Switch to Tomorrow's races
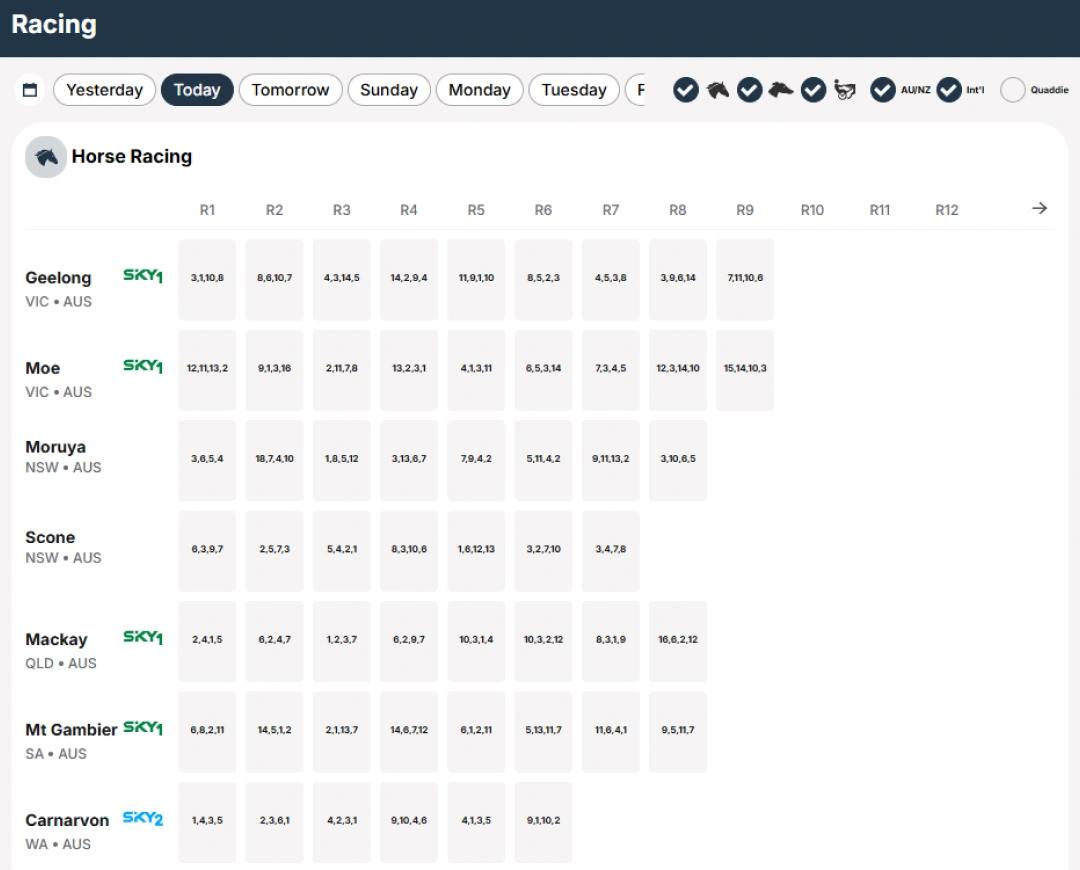Viewport: 1080px width, 870px height. (x=291, y=90)
